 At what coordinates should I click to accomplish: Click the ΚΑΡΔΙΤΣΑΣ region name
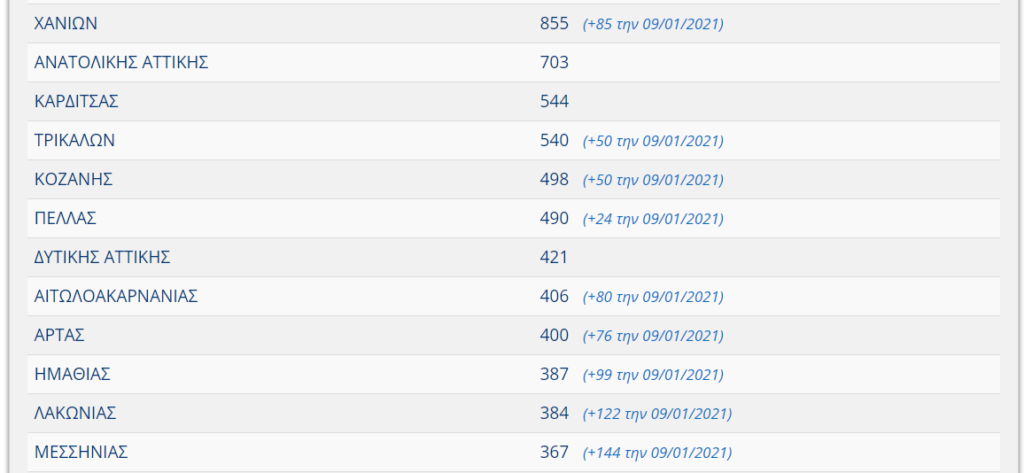pyautogui.click(x=76, y=101)
